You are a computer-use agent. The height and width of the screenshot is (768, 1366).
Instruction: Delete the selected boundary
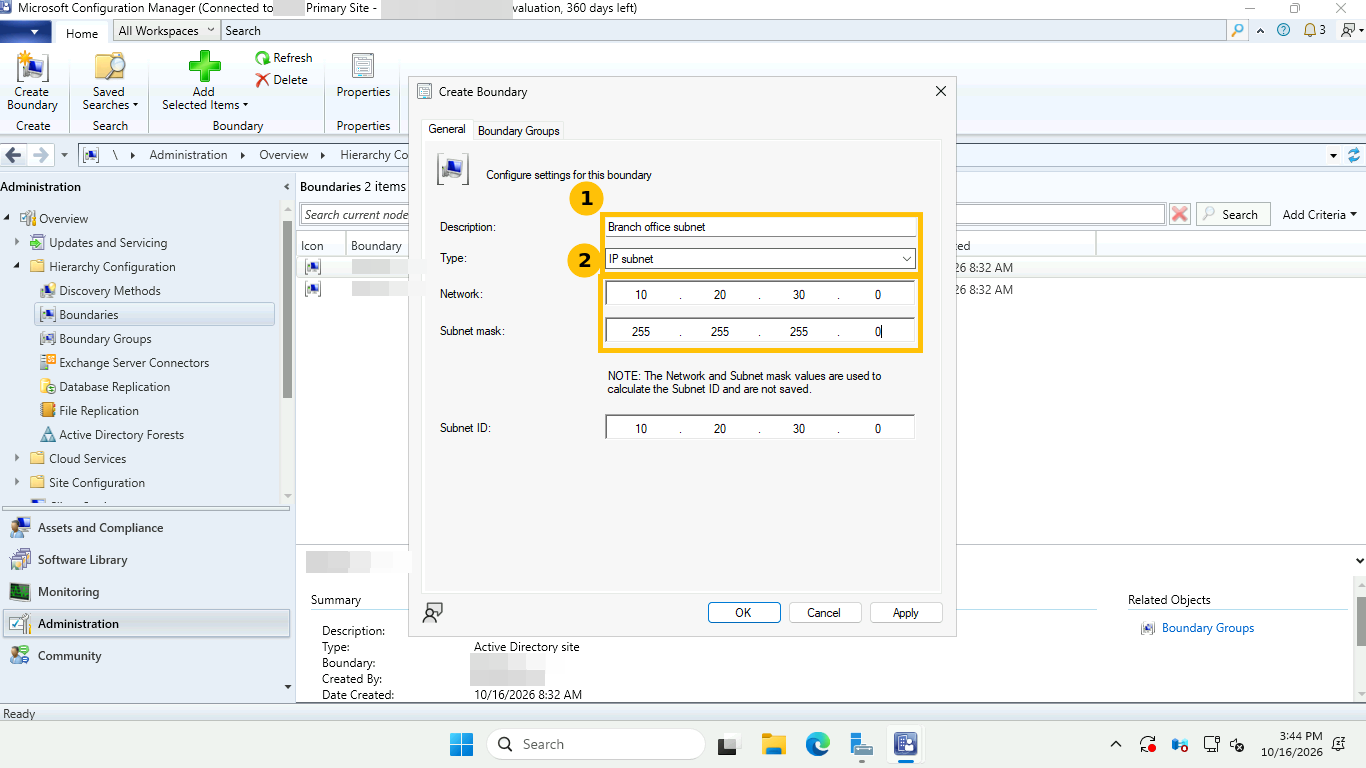(282, 80)
